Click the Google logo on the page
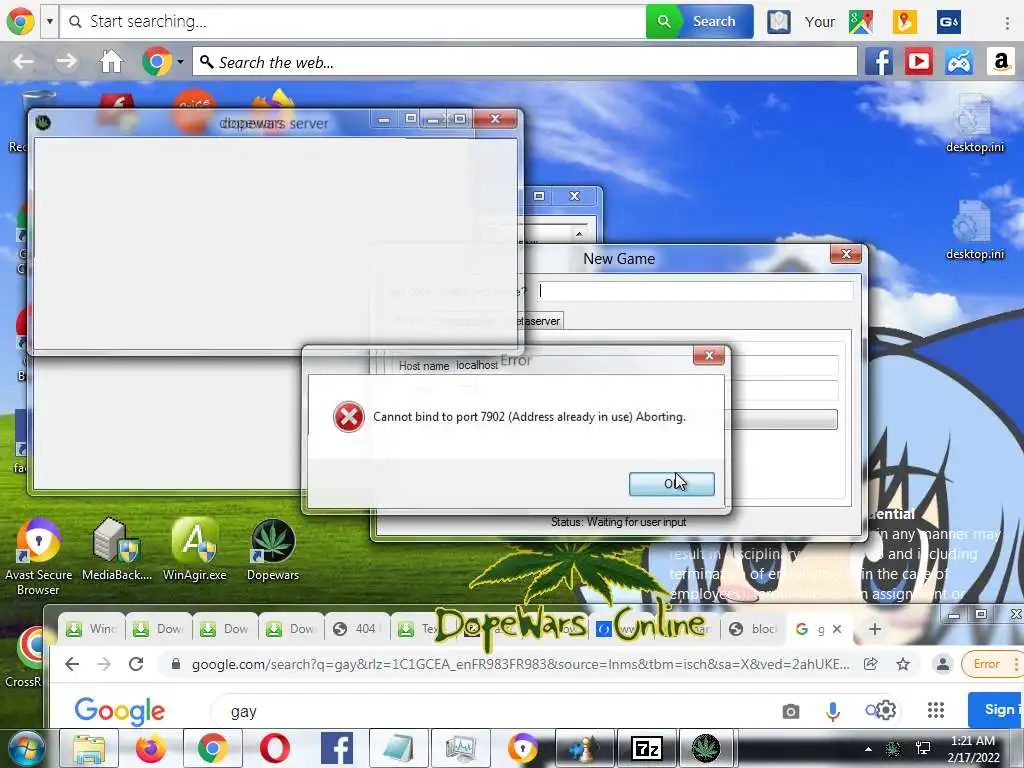 click(x=120, y=711)
